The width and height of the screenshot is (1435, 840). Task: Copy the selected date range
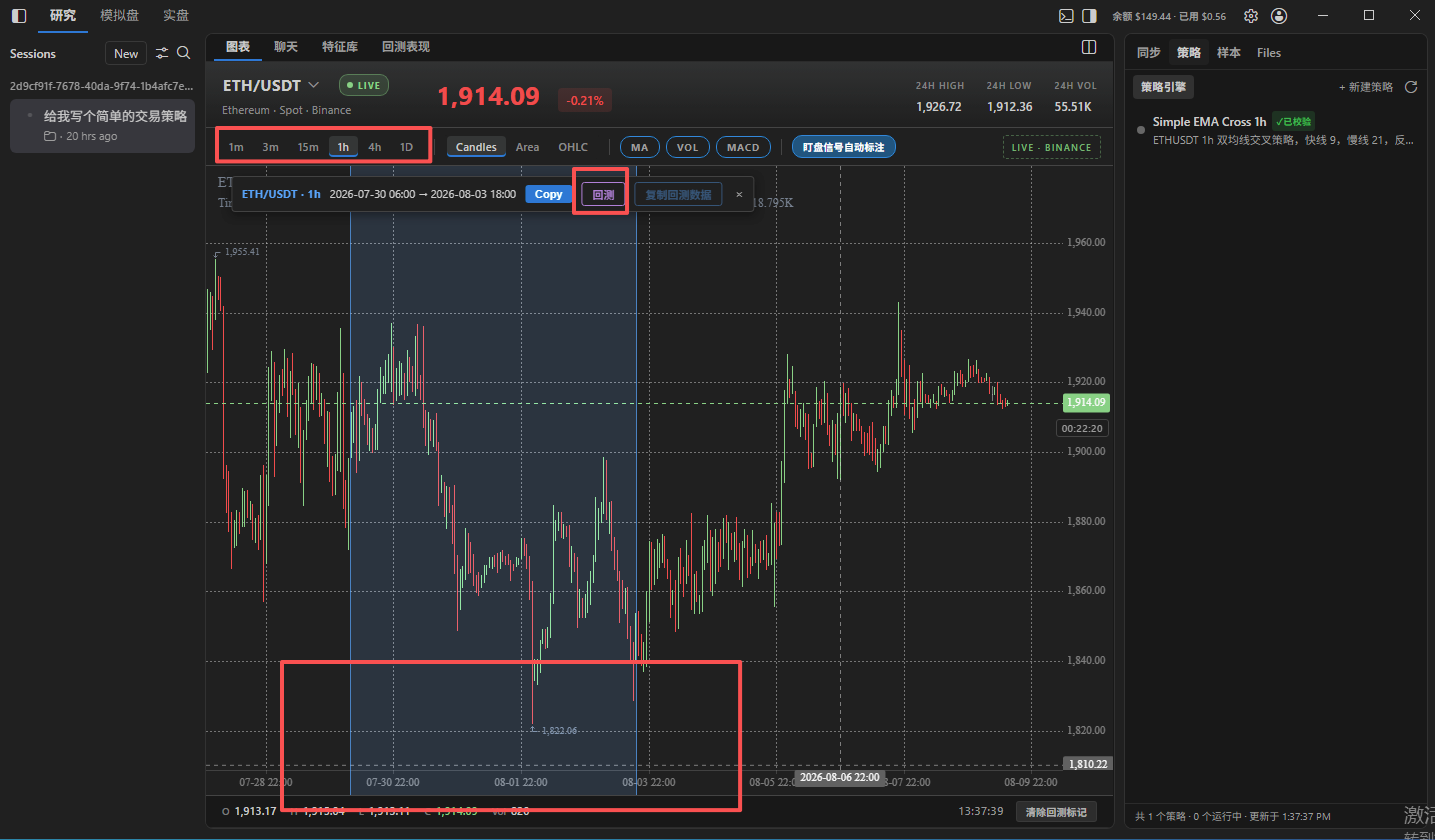[549, 194]
